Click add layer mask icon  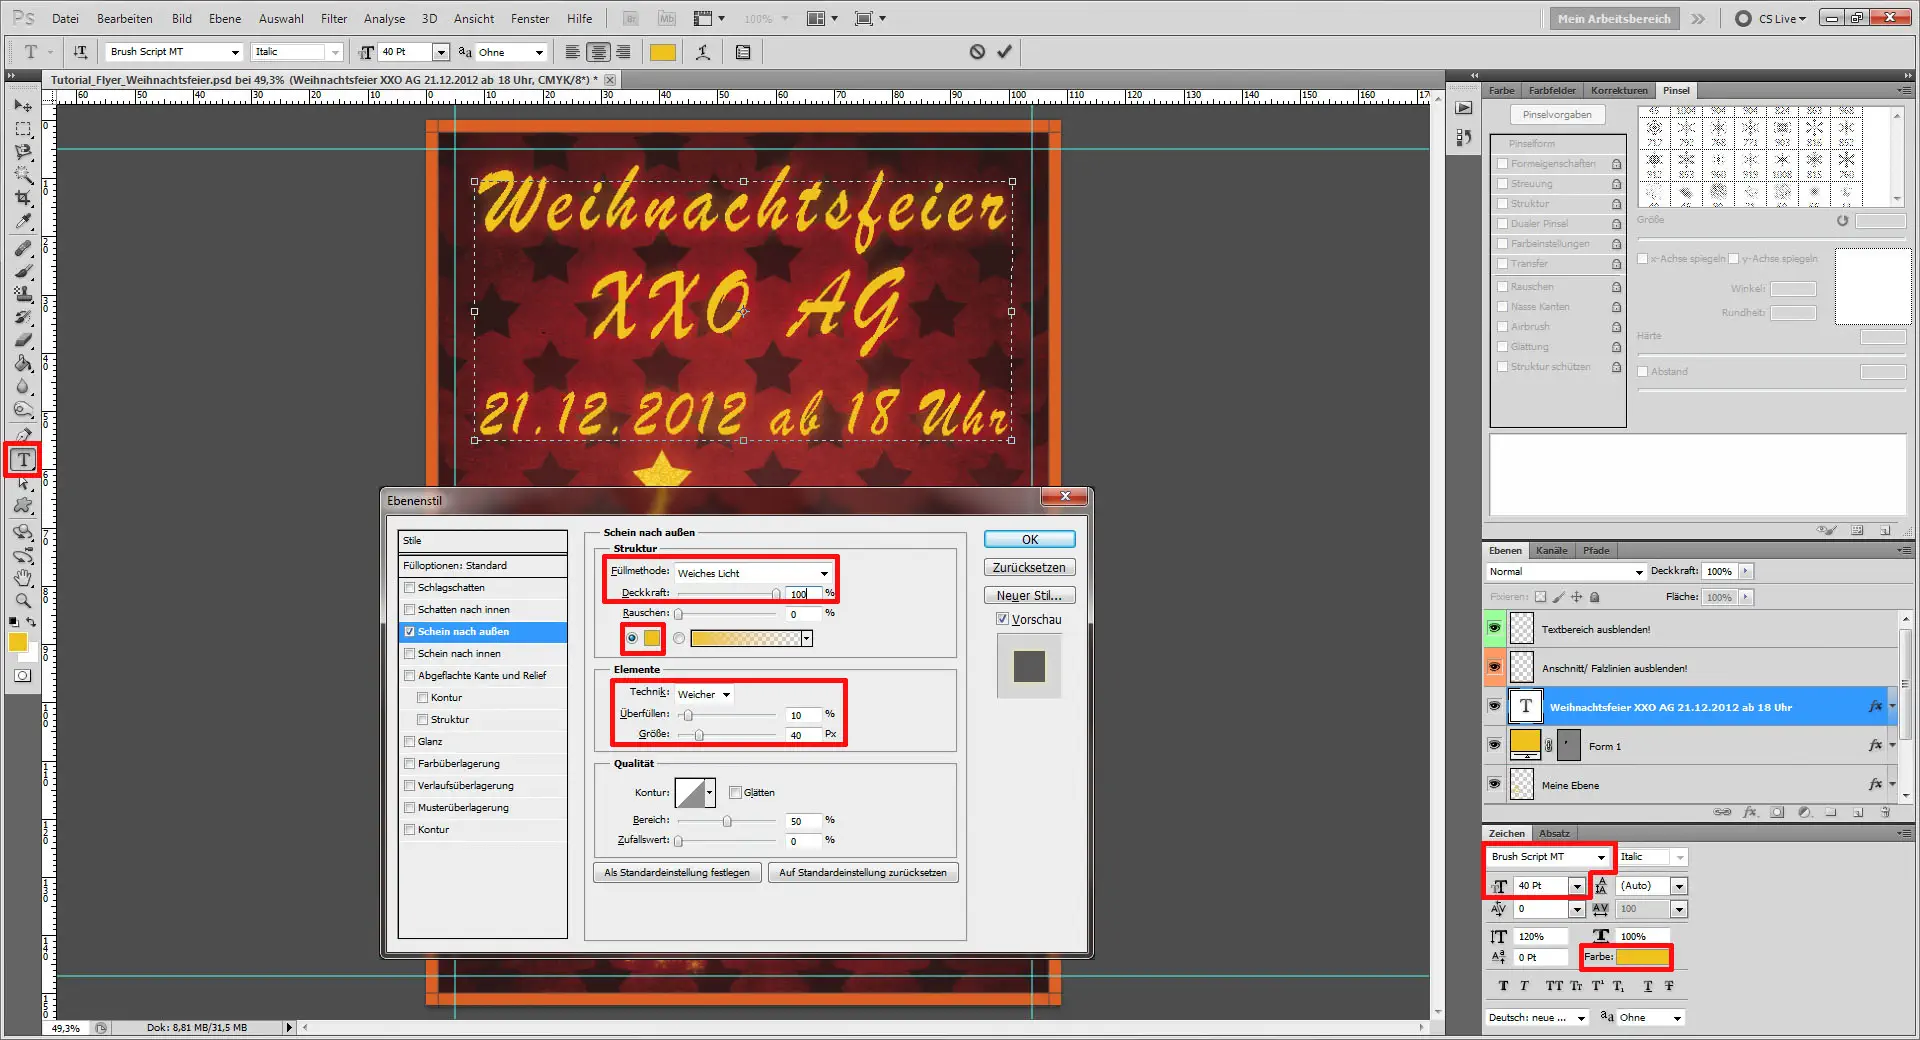pos(1777,812)
